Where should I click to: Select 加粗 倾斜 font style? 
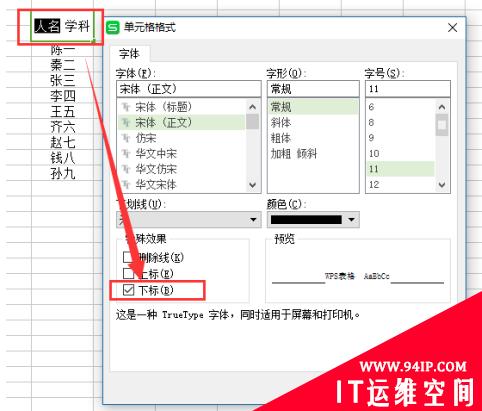point(313,154)
